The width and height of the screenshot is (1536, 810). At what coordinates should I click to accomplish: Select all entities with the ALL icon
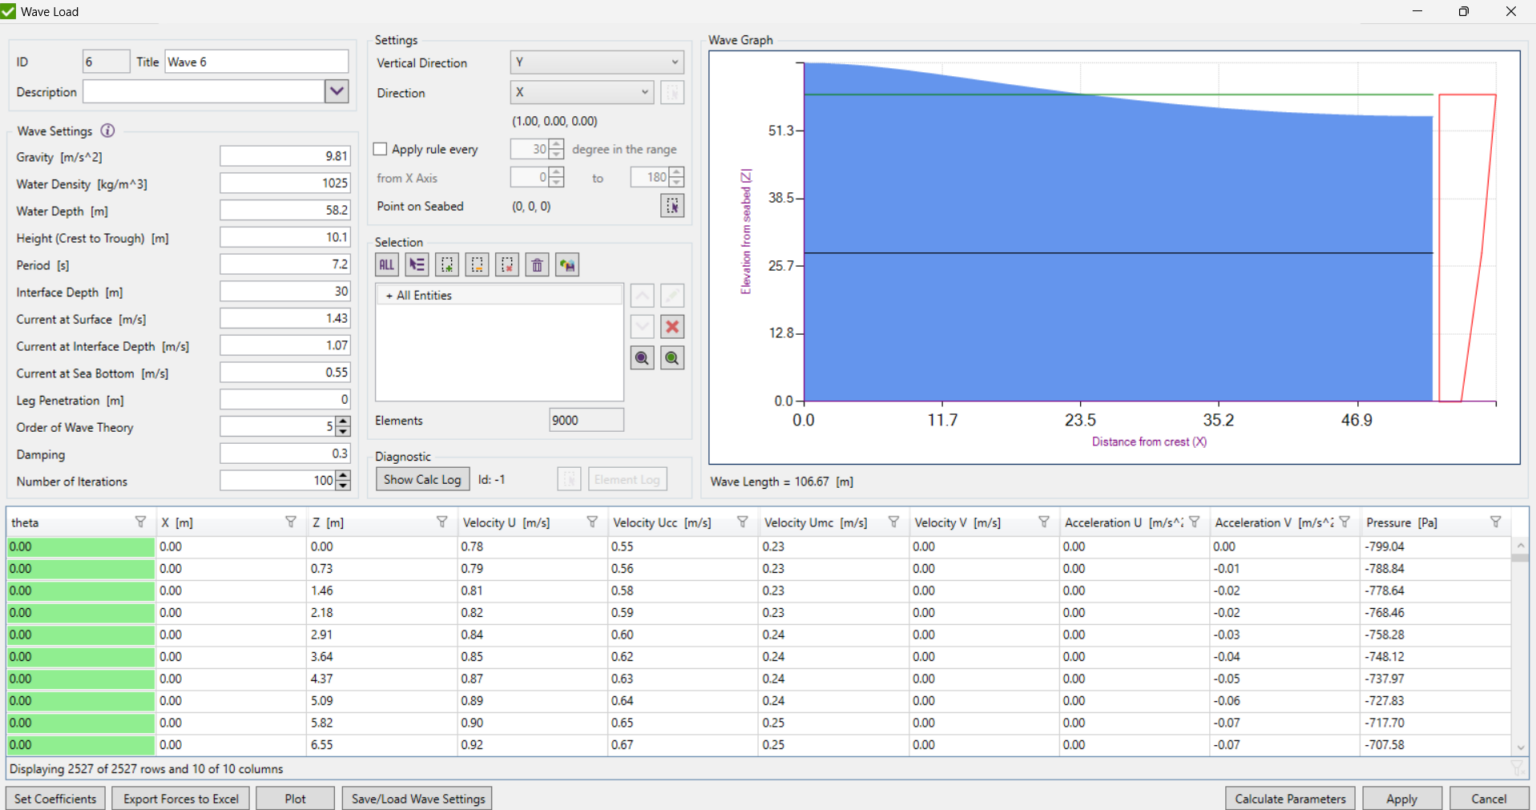tap(386, 264)
